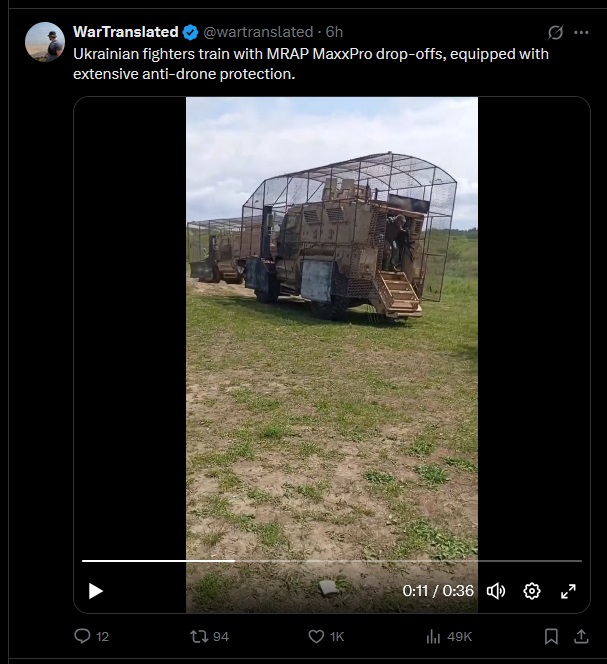Click the tweet text about MaxxPro drop-offs
Screen dimensions: 607x664
click(310, 64)
